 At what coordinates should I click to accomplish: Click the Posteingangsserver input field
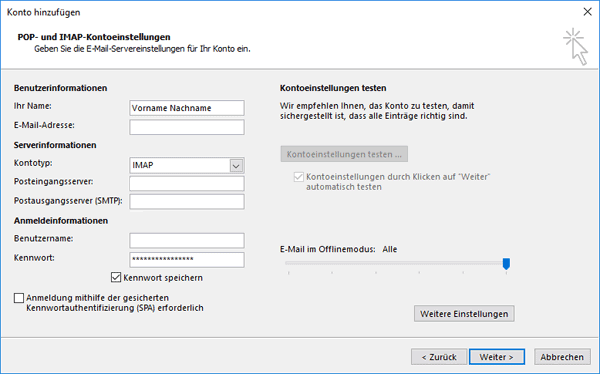(x=187, y=183)
